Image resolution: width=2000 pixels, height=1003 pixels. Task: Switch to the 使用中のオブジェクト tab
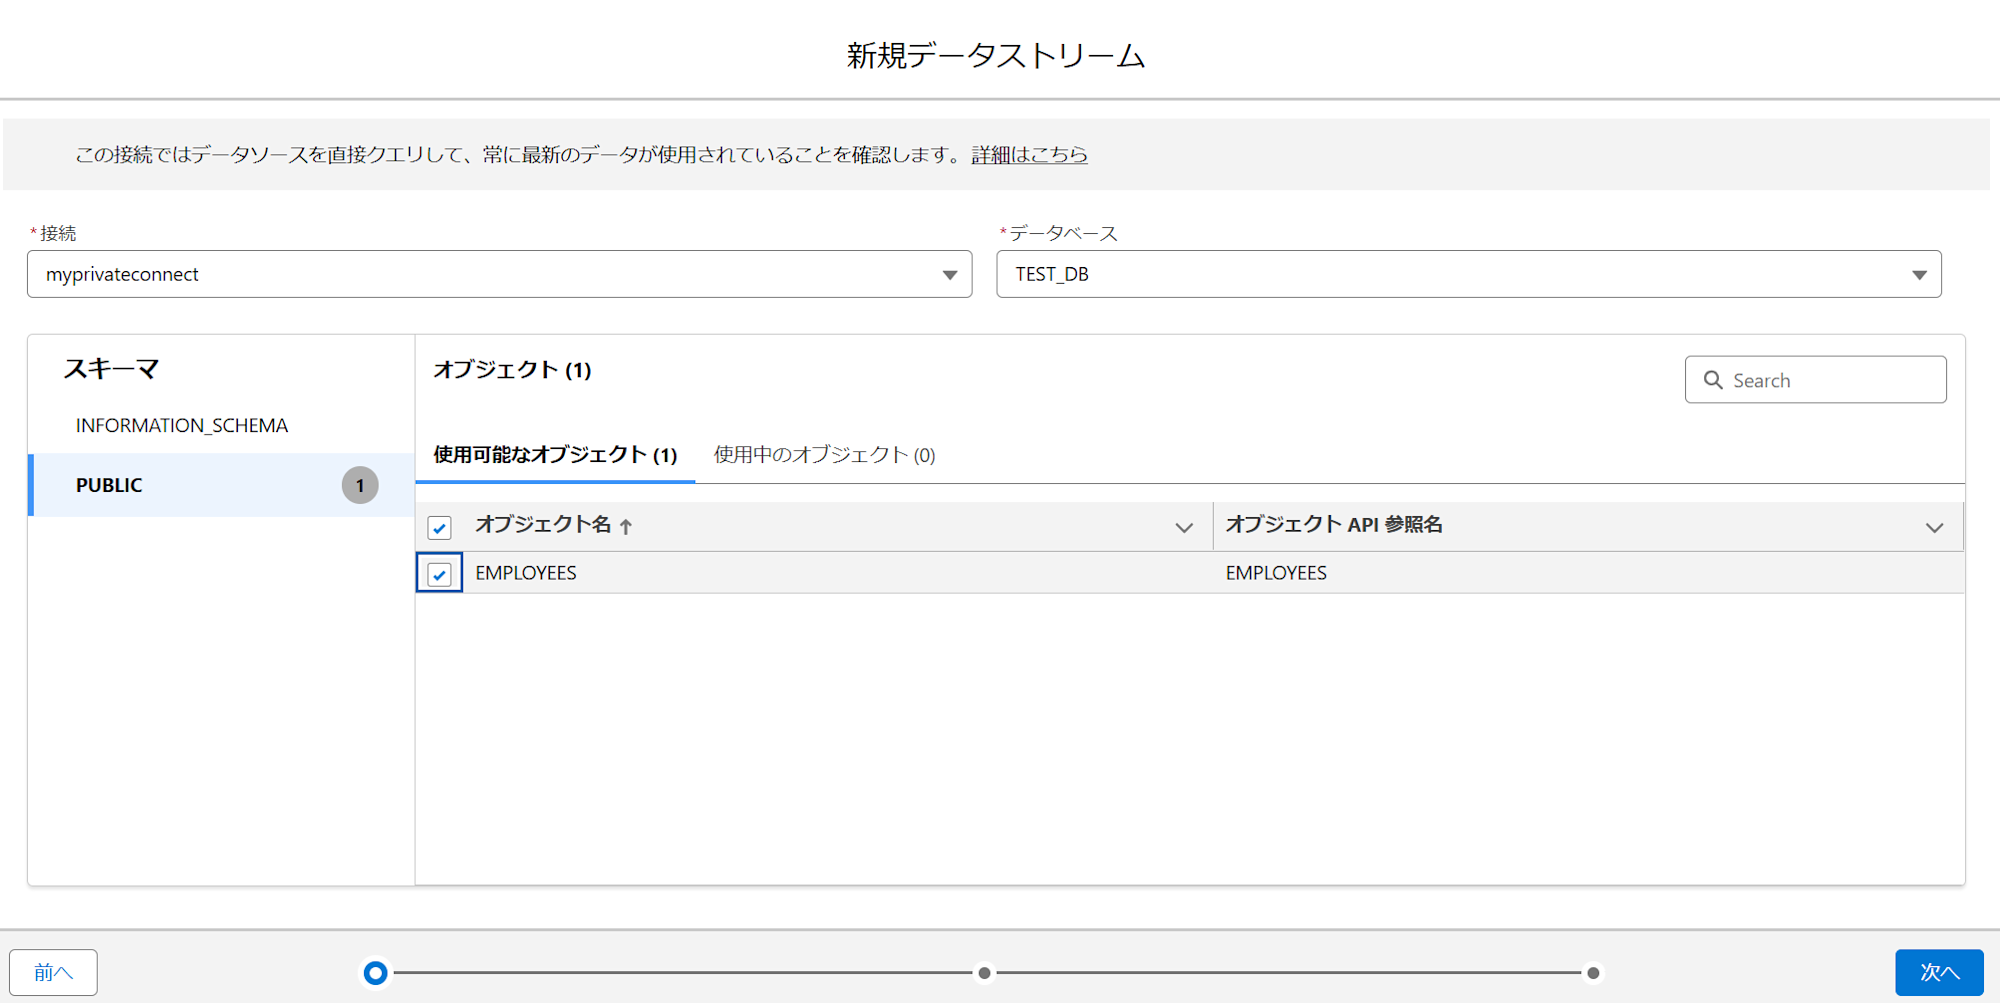pyautogui.click(x=824, y=455)
